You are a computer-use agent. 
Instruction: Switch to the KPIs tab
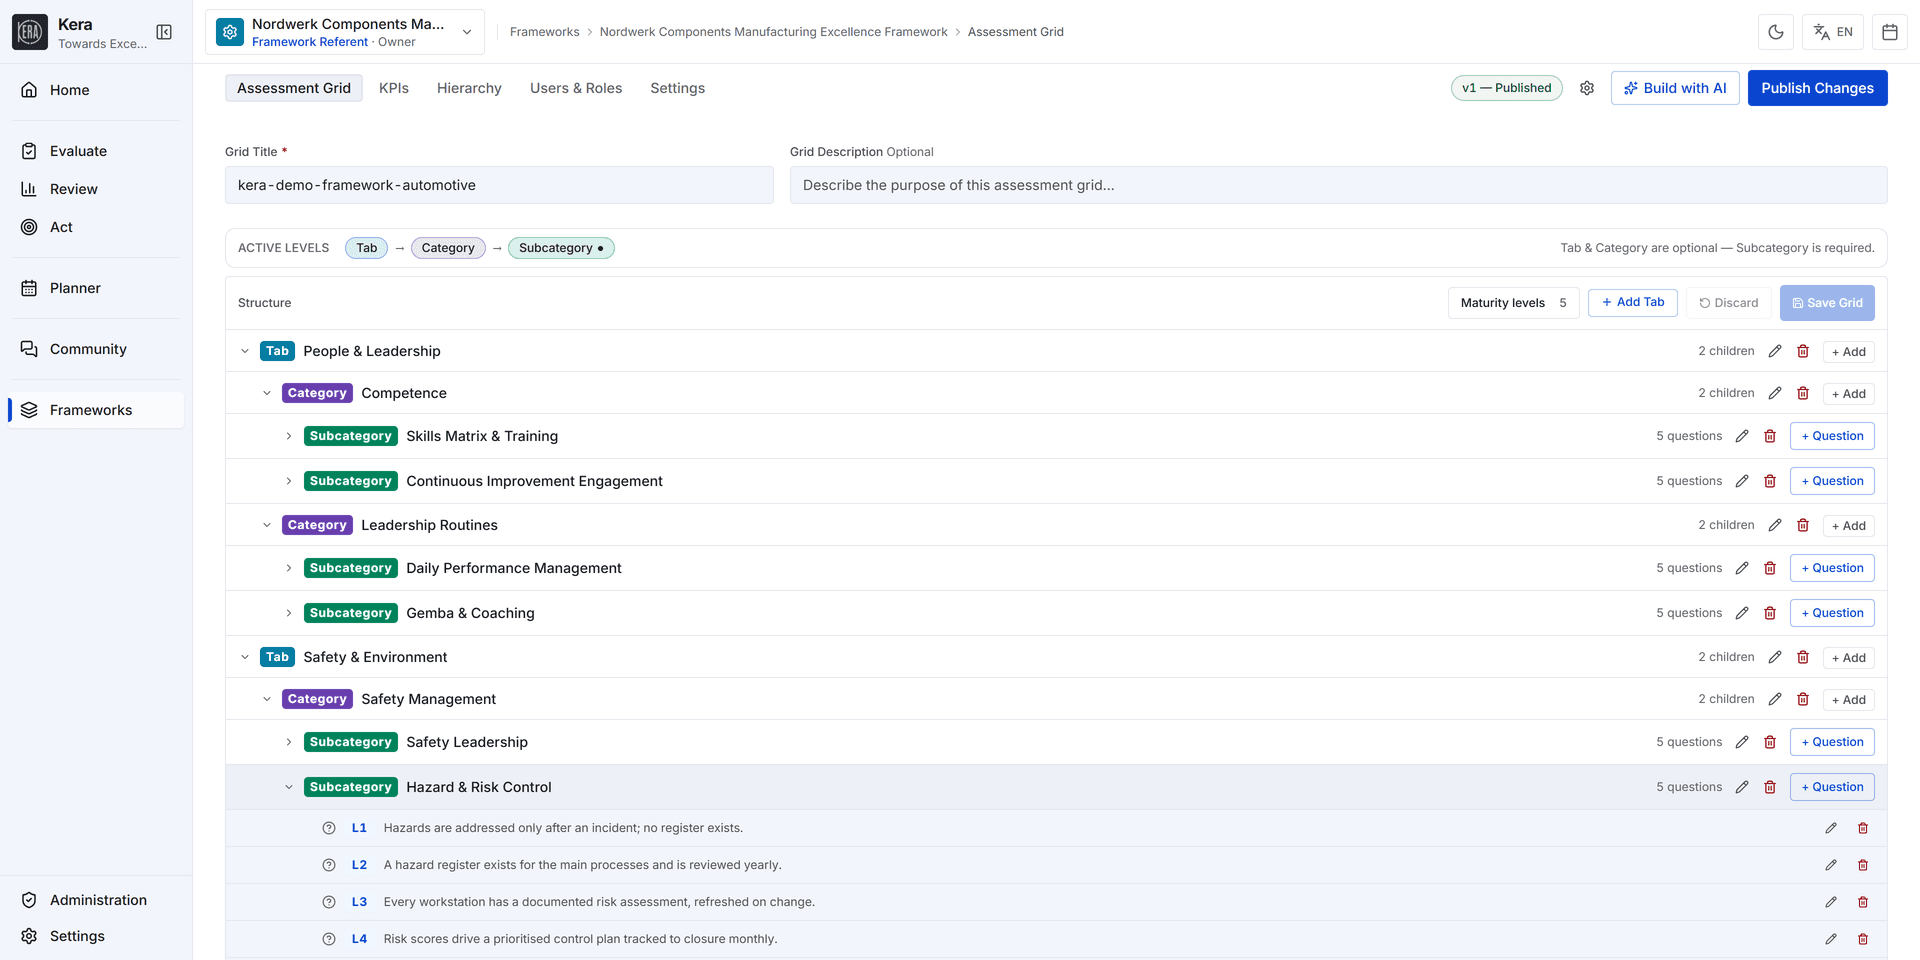point(394,88)
